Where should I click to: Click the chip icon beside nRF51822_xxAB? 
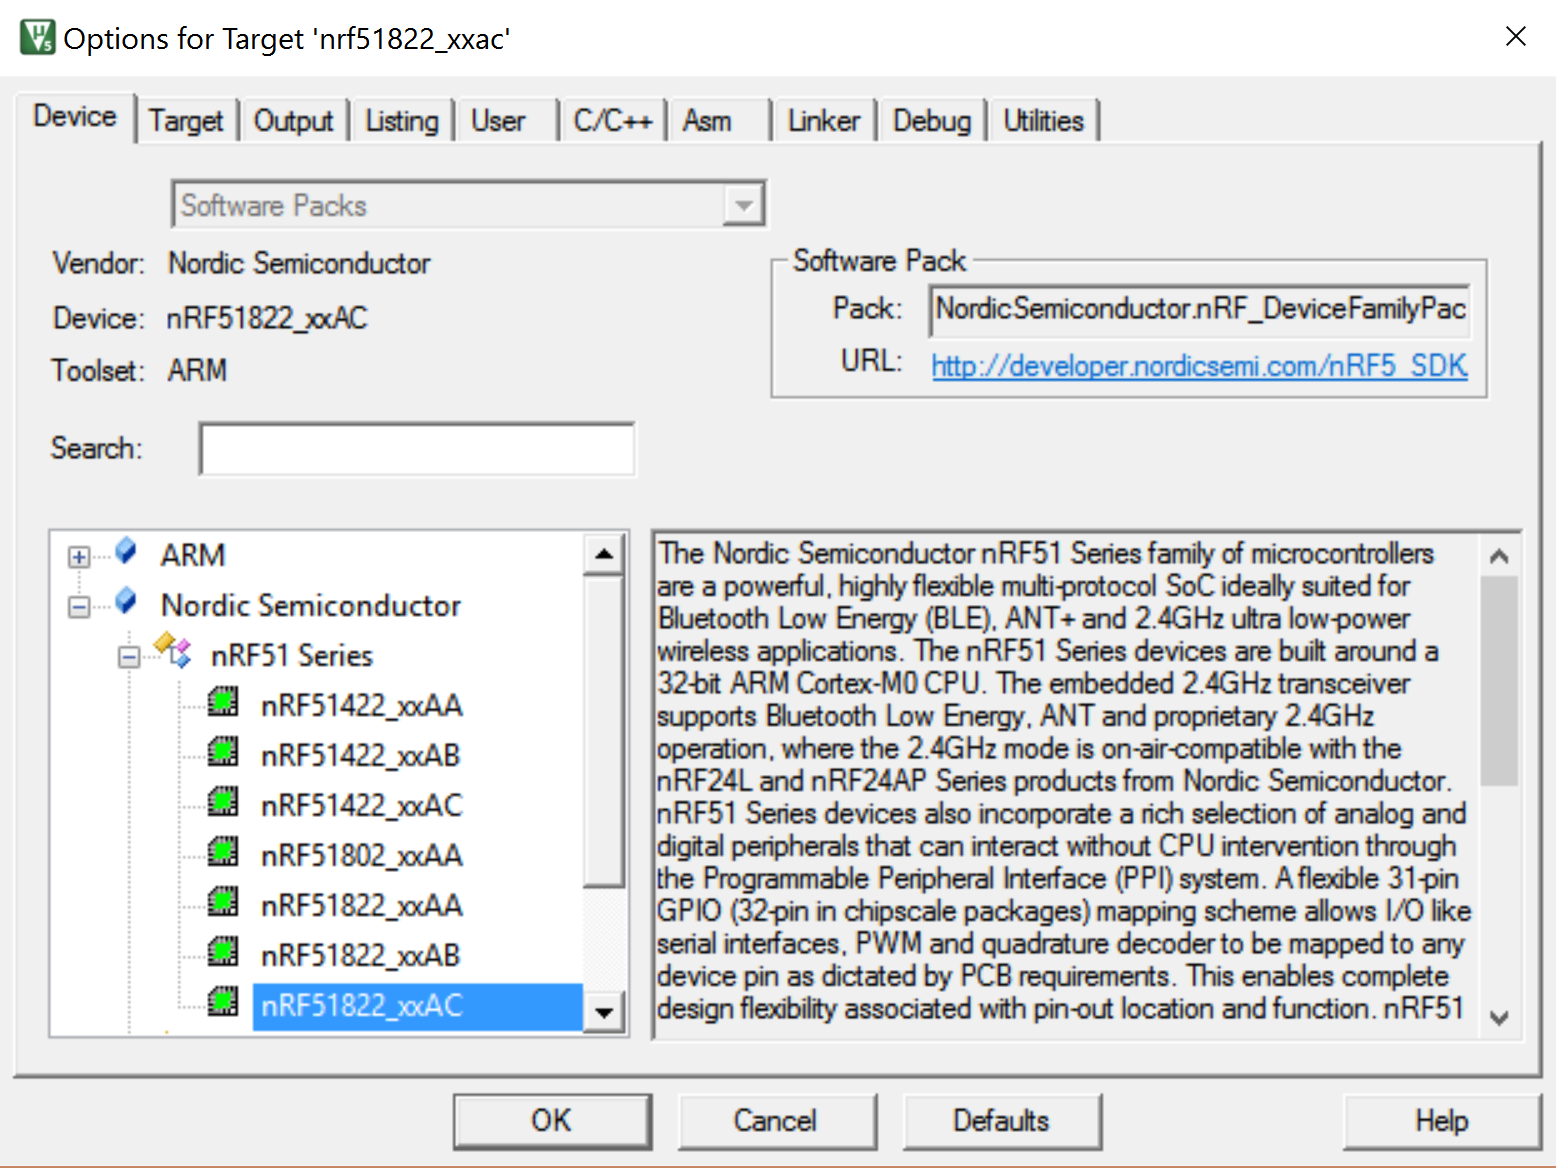click(x=223, y=953)
